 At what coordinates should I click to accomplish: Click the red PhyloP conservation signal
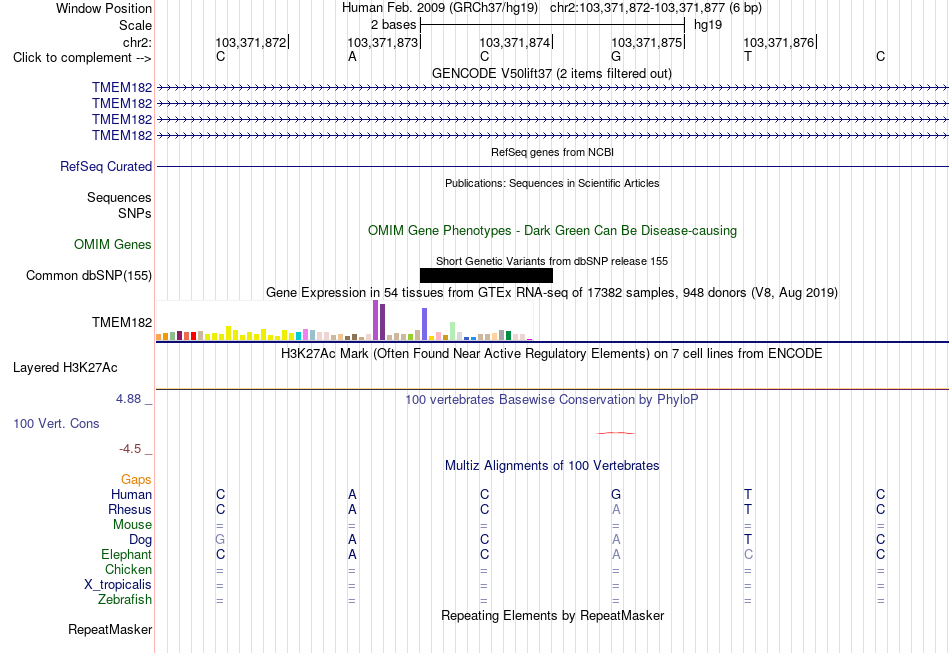click(616, 433)
